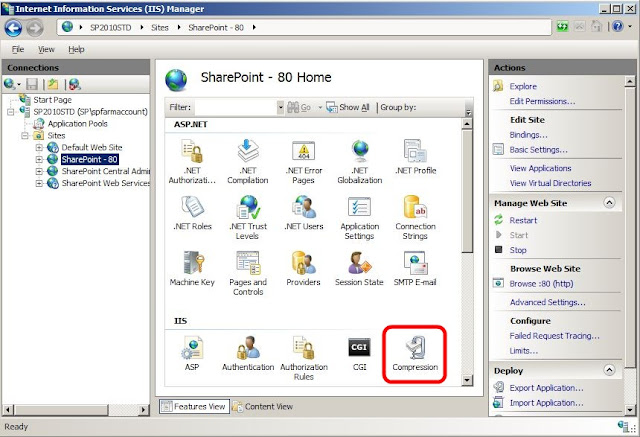Open Create New Connection dropdown icon
The image size is (640, 437).
point(12,84)
